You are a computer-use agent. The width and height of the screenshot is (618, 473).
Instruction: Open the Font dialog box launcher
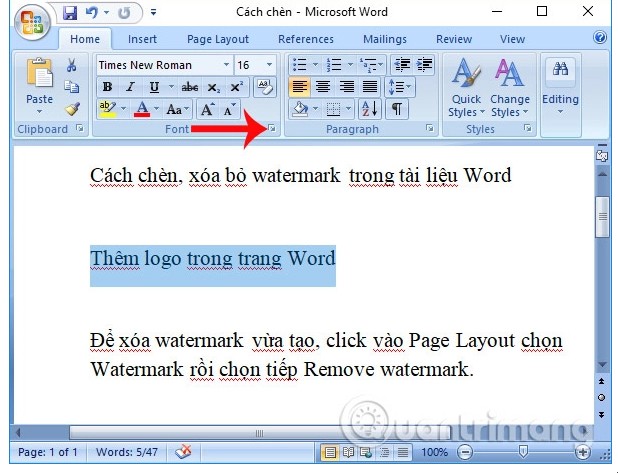pyautogui.click(x=272, y=129)
